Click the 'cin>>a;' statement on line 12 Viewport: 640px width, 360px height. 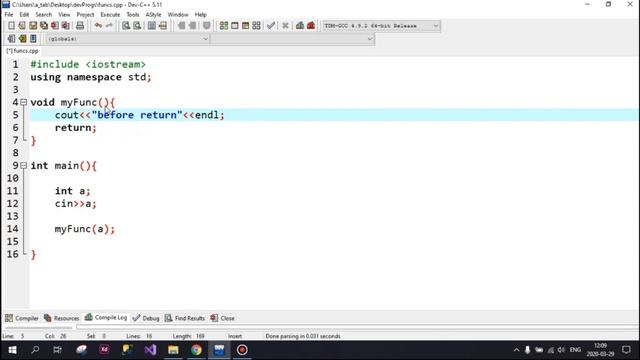tap(76, 204)
